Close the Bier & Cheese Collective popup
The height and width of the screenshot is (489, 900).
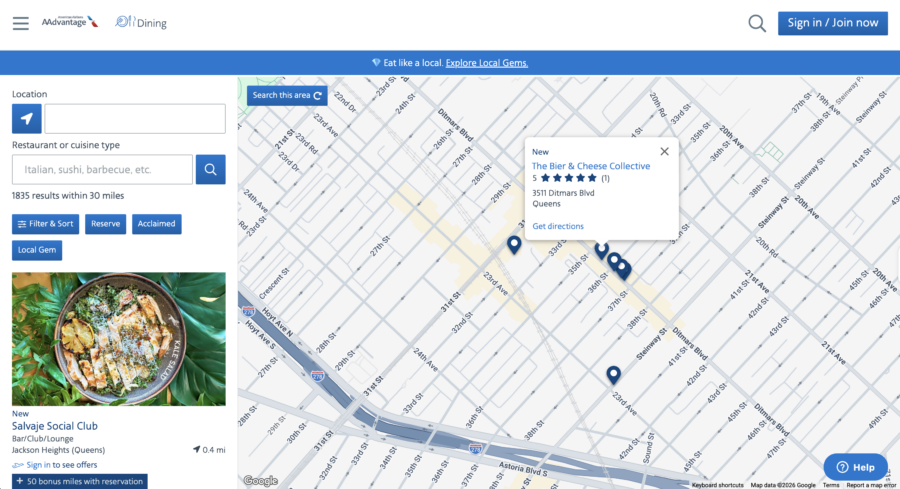click(664, 152)
